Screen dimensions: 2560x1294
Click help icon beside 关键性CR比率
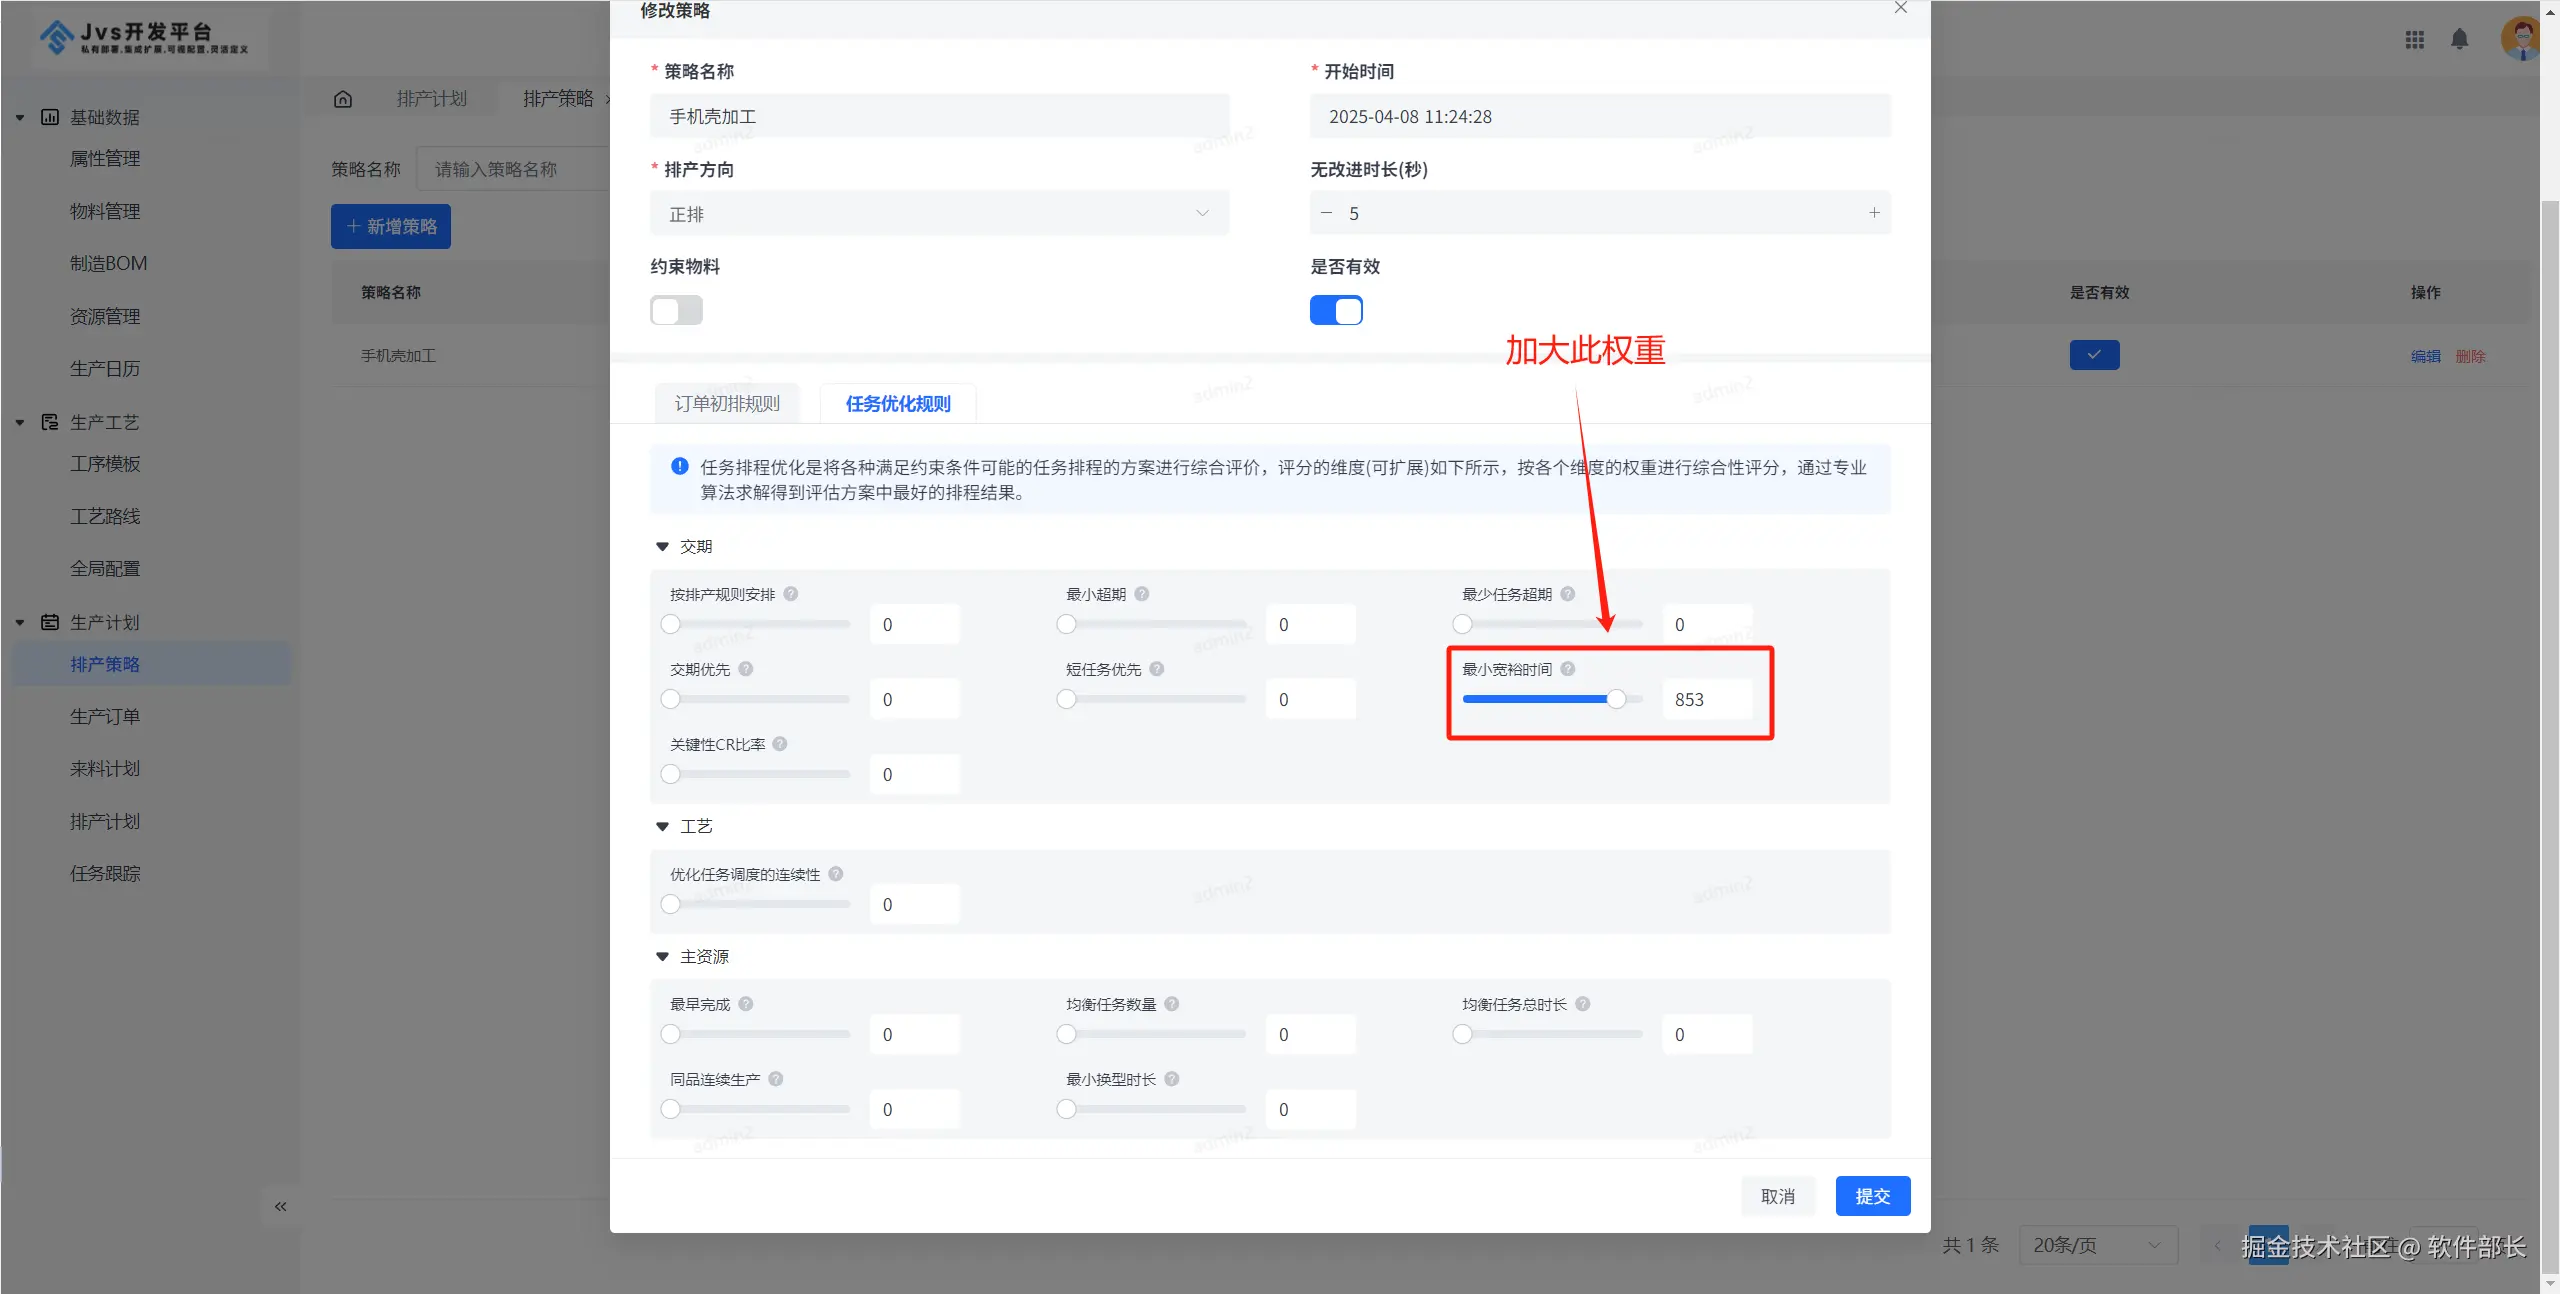(x=780, y=744)
